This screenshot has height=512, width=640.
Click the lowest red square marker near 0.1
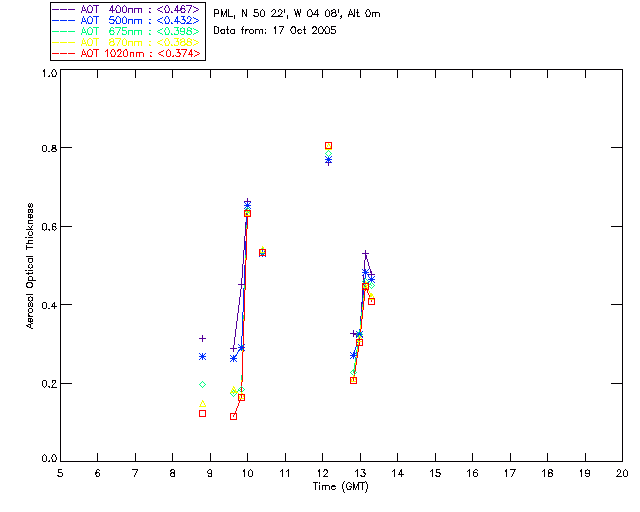pos(233,416)
